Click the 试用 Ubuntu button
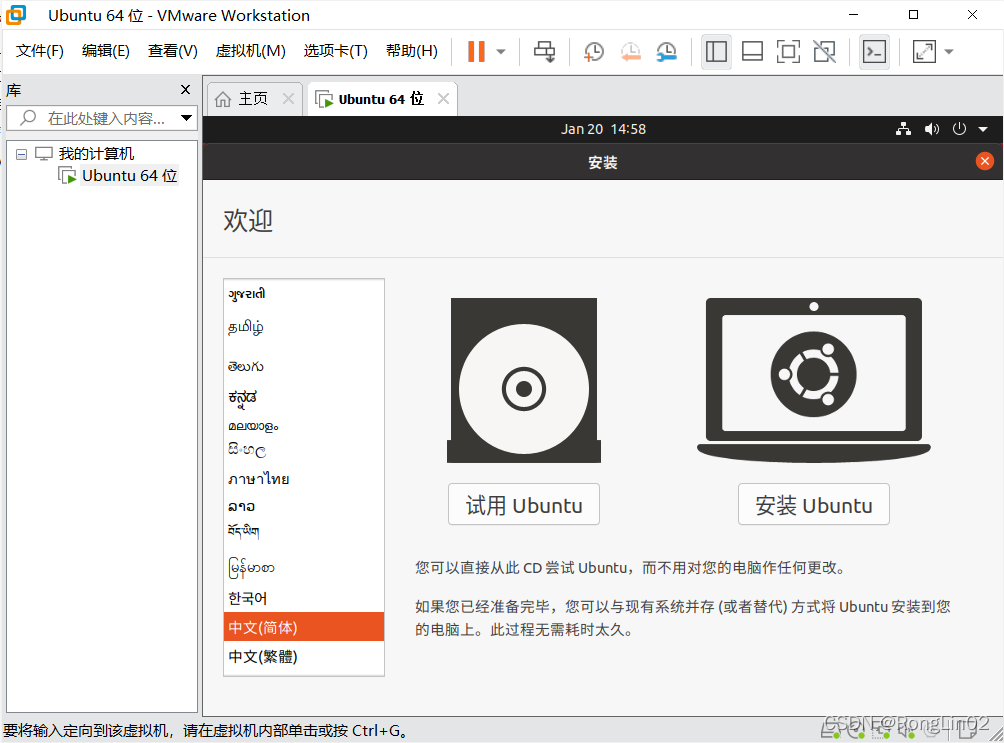Screen dimensions: 1004x743 524,505
